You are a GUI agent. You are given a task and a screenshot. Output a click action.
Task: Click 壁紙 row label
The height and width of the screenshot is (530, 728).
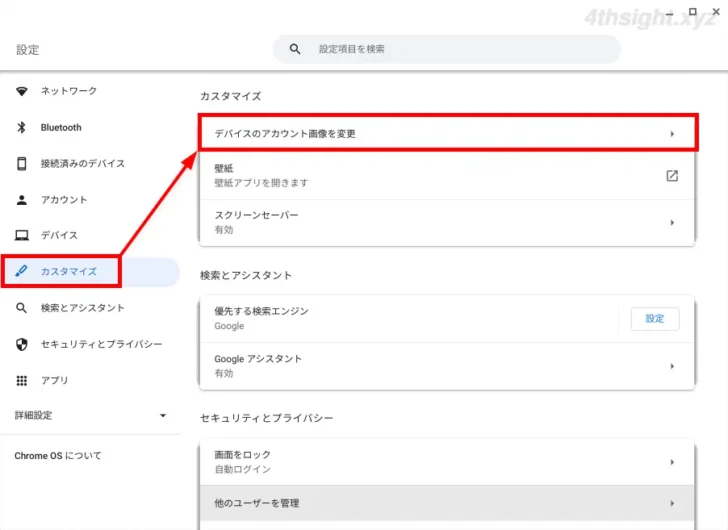pos(223,168)
